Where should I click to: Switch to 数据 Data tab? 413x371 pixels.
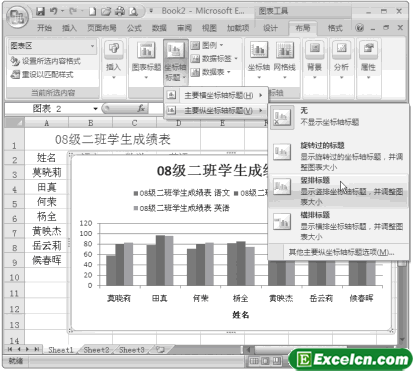pyautogui.click(x=159, y=28)
